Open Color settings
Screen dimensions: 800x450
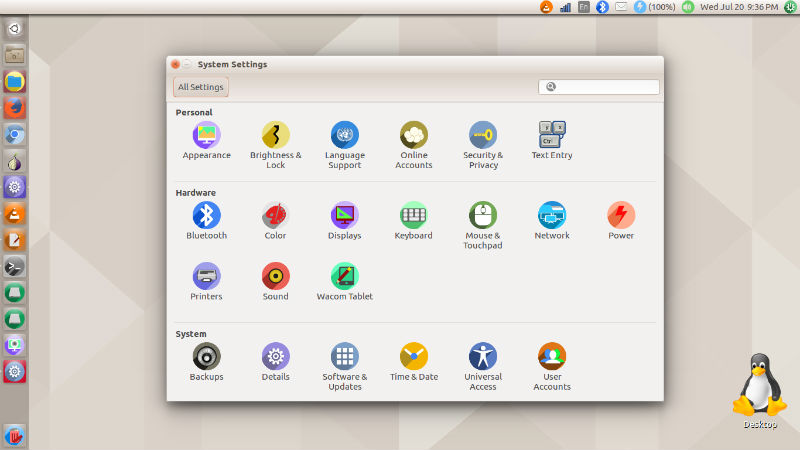276,221
